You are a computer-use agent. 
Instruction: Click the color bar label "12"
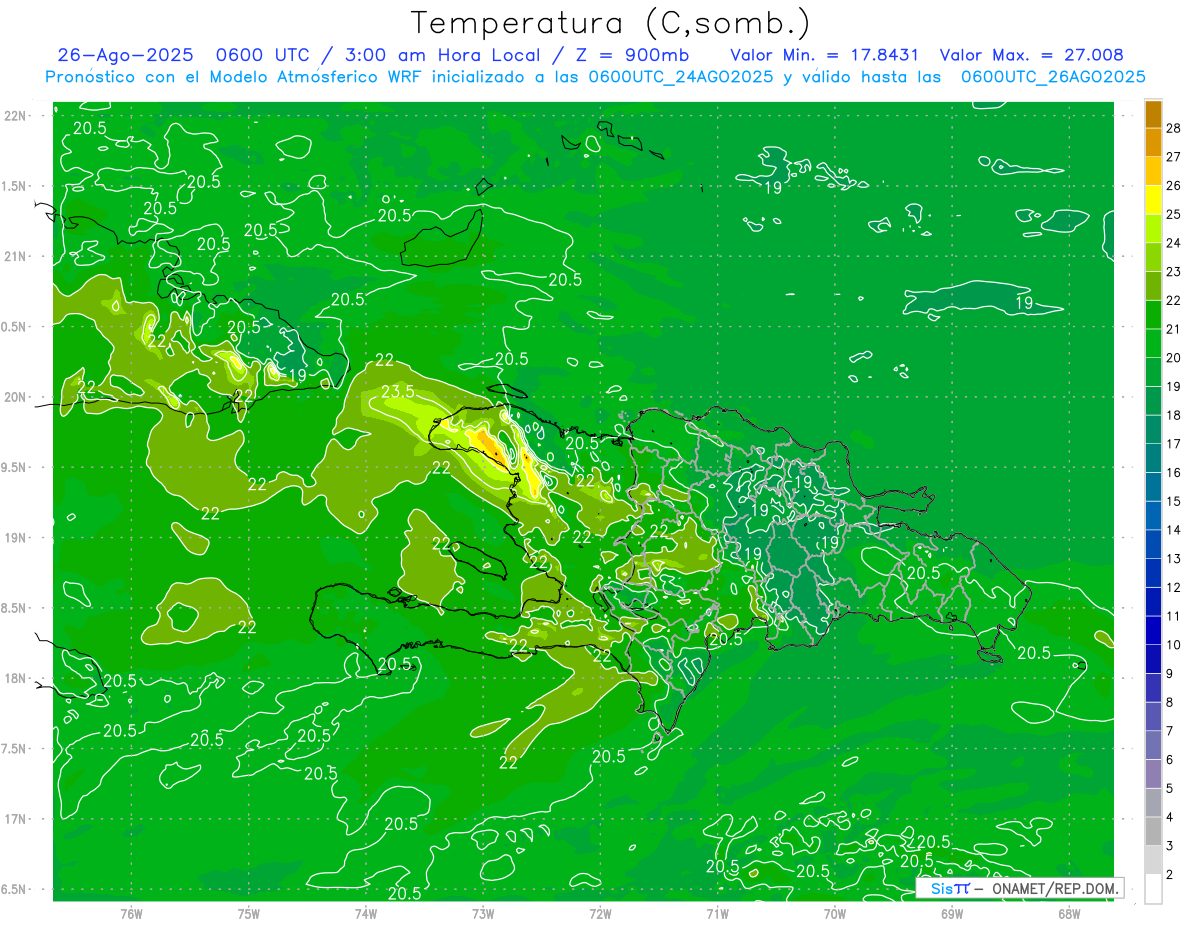tap(1174, 588)
